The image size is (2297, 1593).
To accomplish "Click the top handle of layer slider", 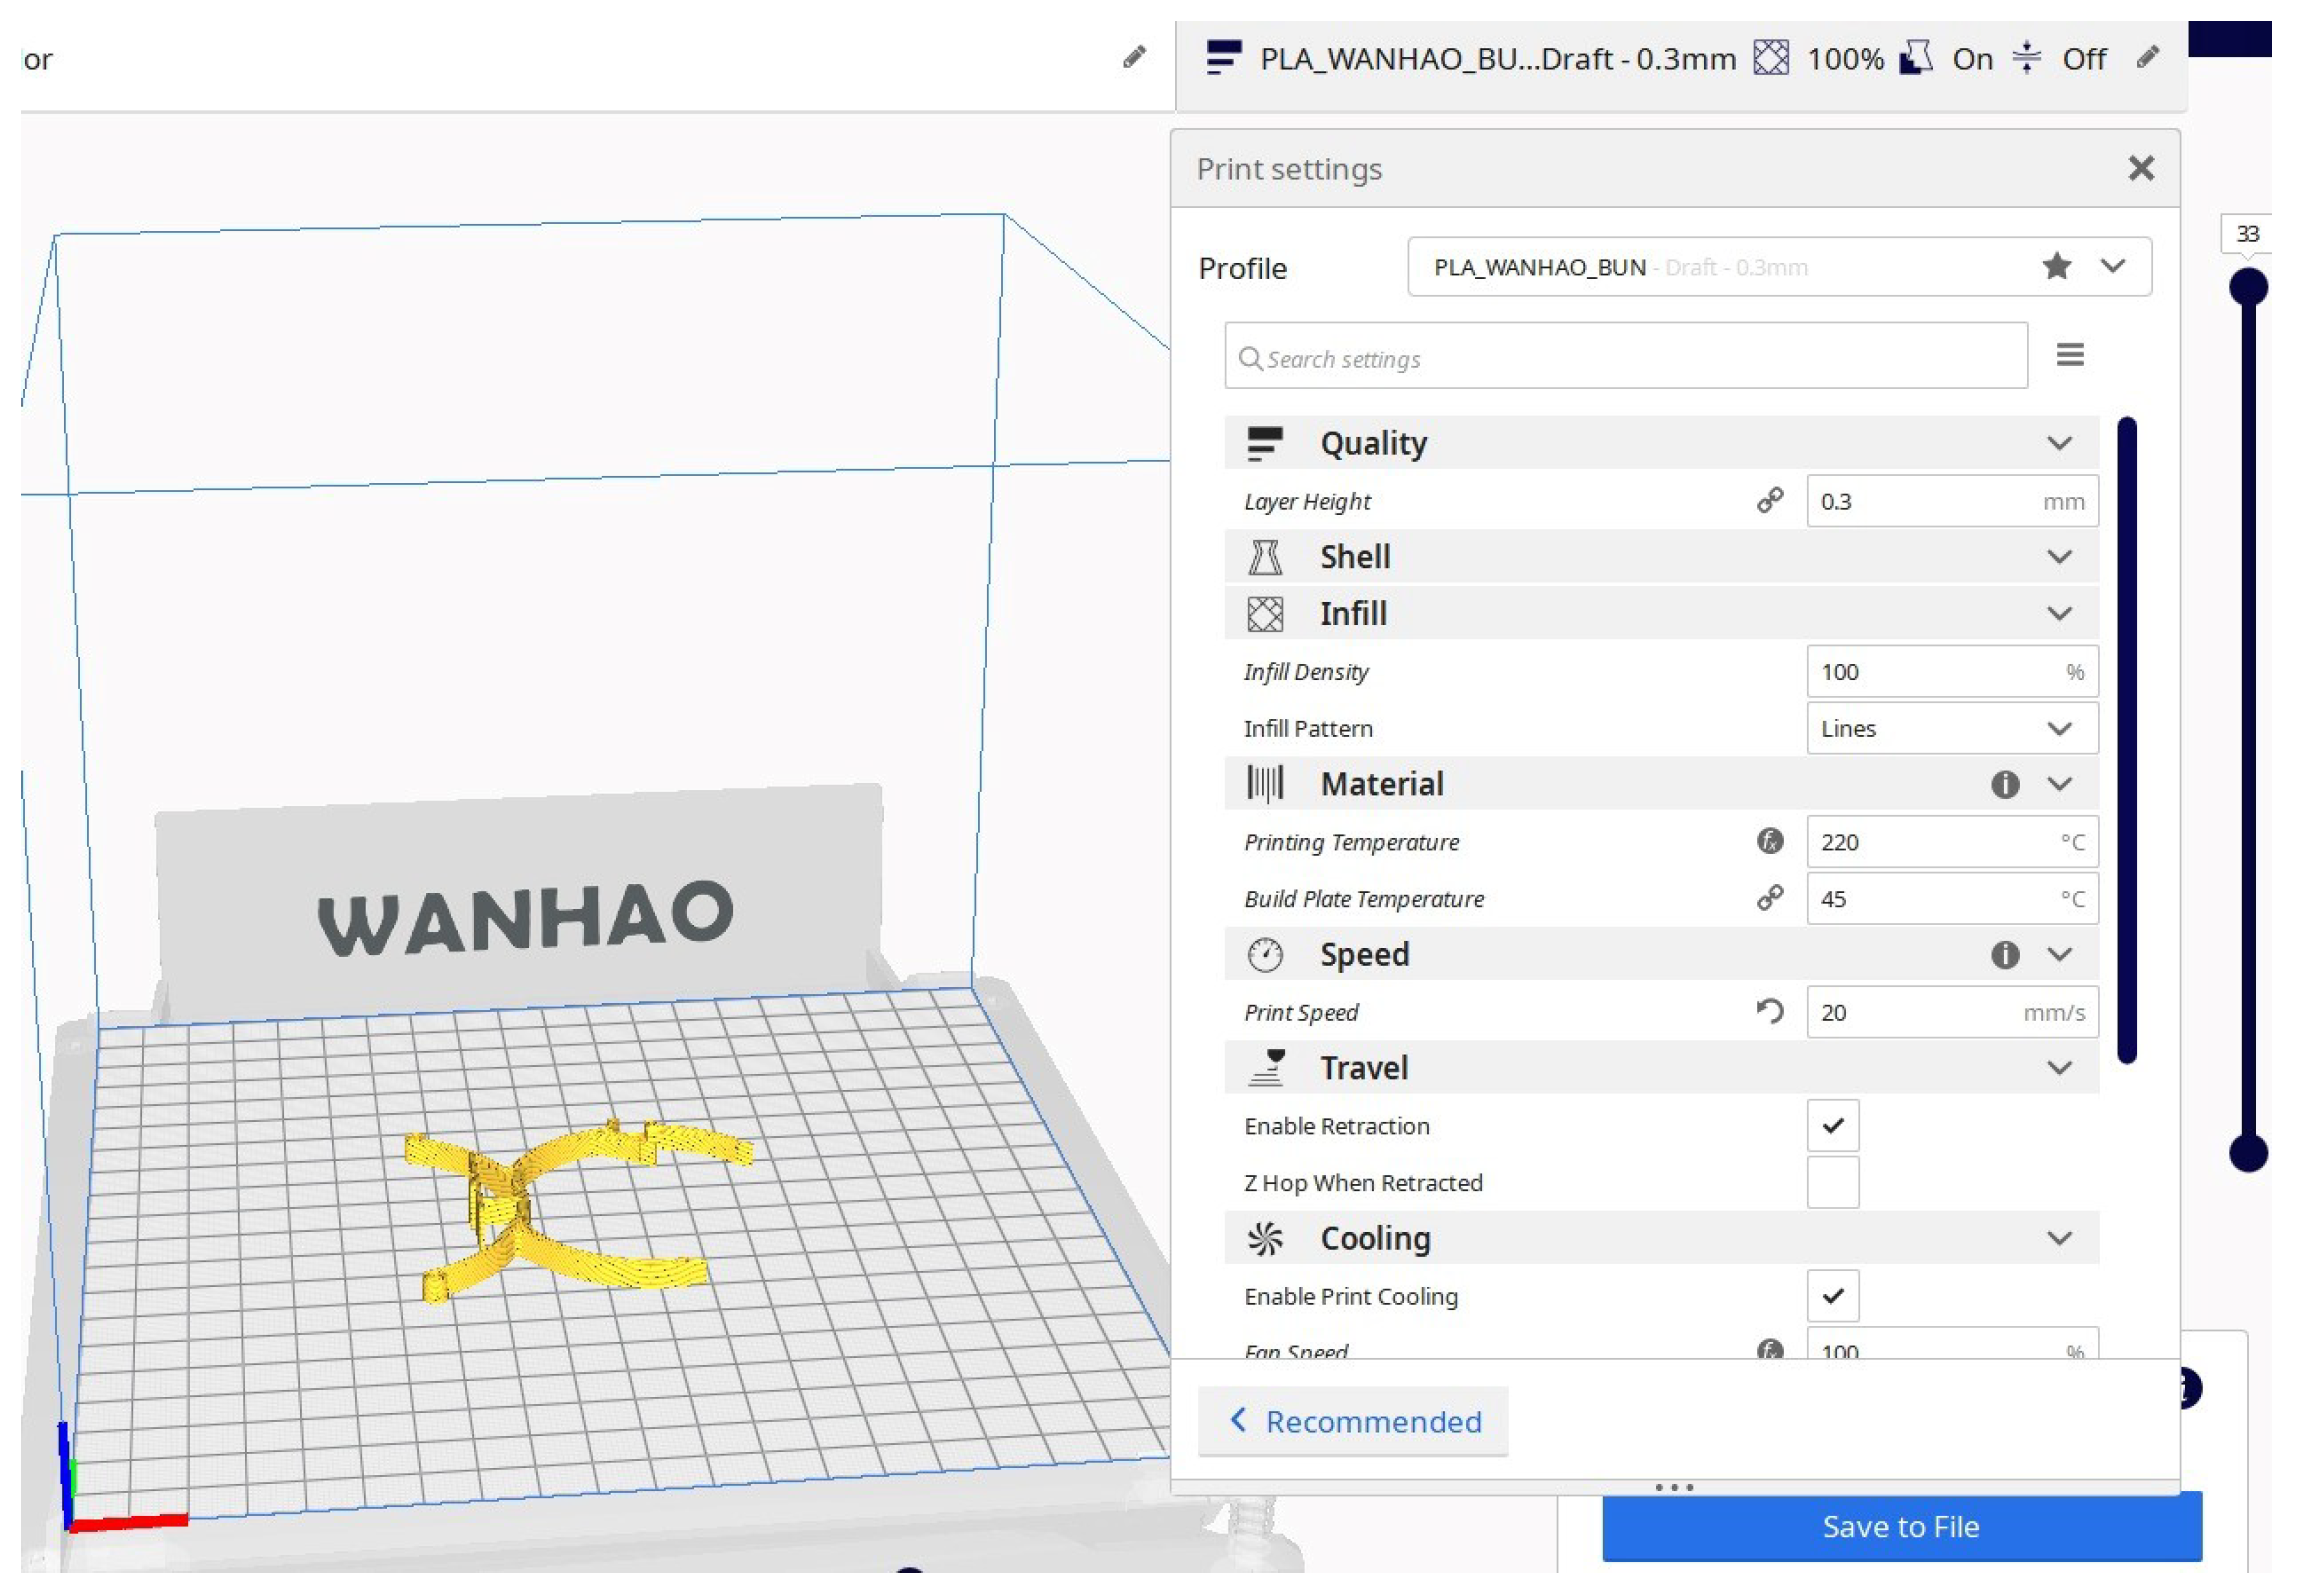I will [x=2248, y=287].
